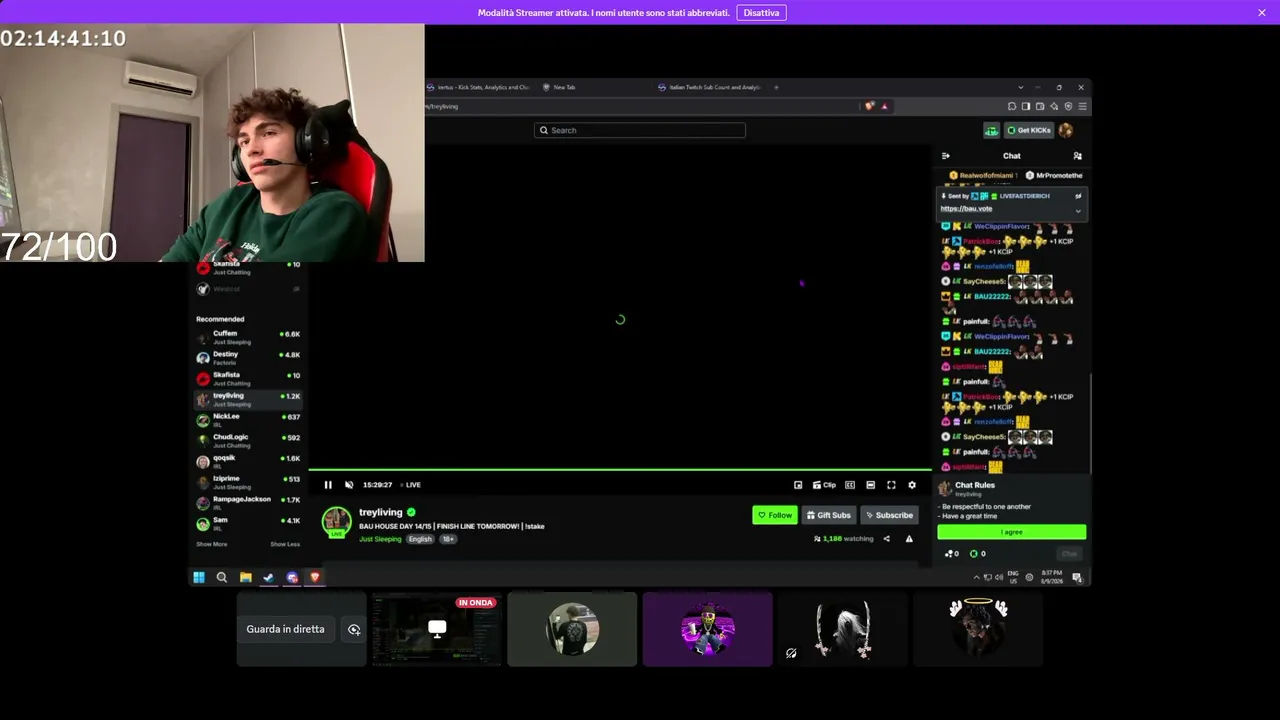This screenshot has height=720, width=1280.
Task: Open Windows taskbar search
Action: pyautogui.click(x=222, y=577)
